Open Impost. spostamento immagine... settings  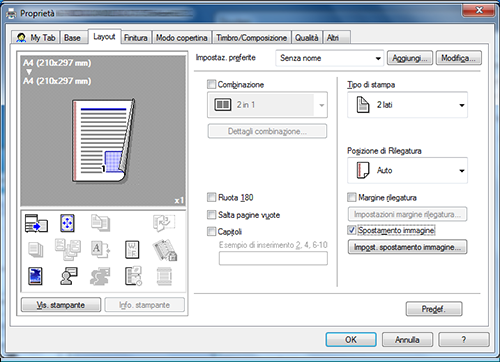pyautogui.click(x=407, y=247)
